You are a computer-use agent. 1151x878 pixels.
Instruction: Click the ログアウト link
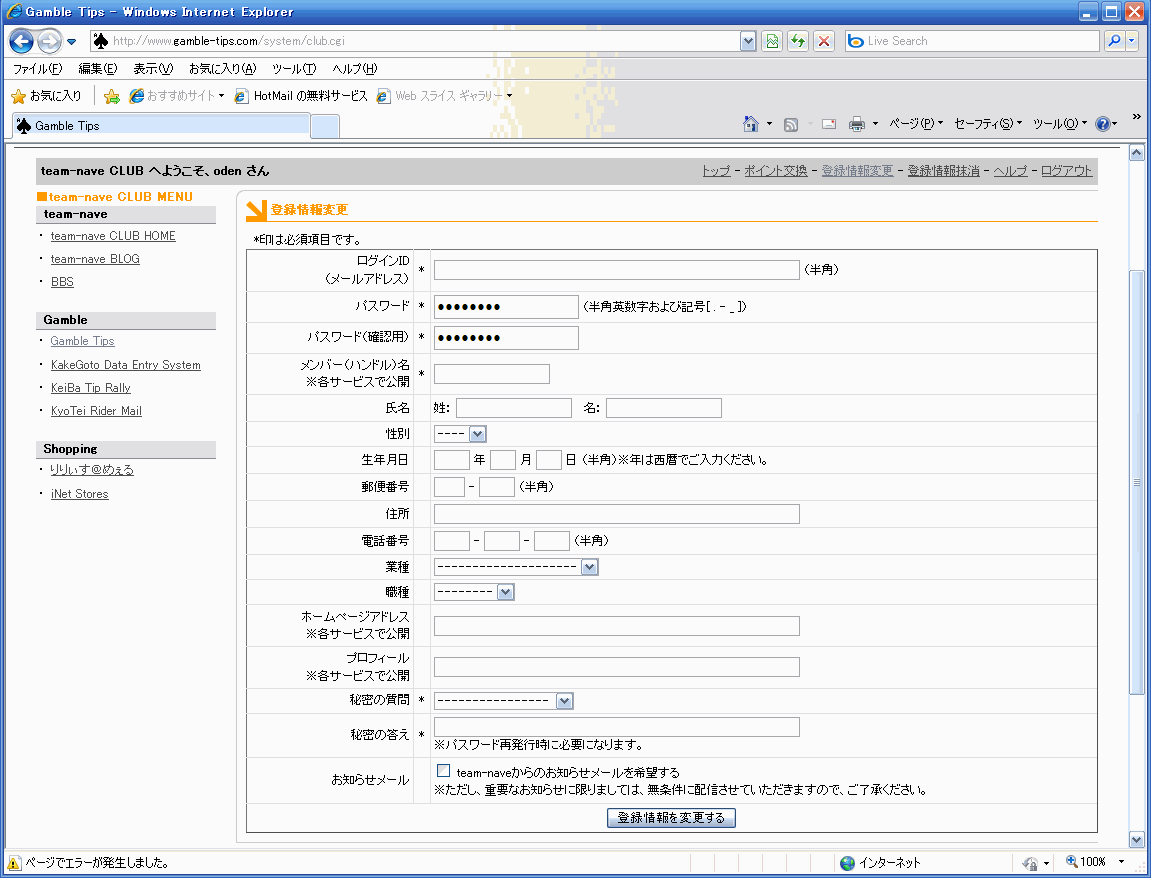point(1067,171)
